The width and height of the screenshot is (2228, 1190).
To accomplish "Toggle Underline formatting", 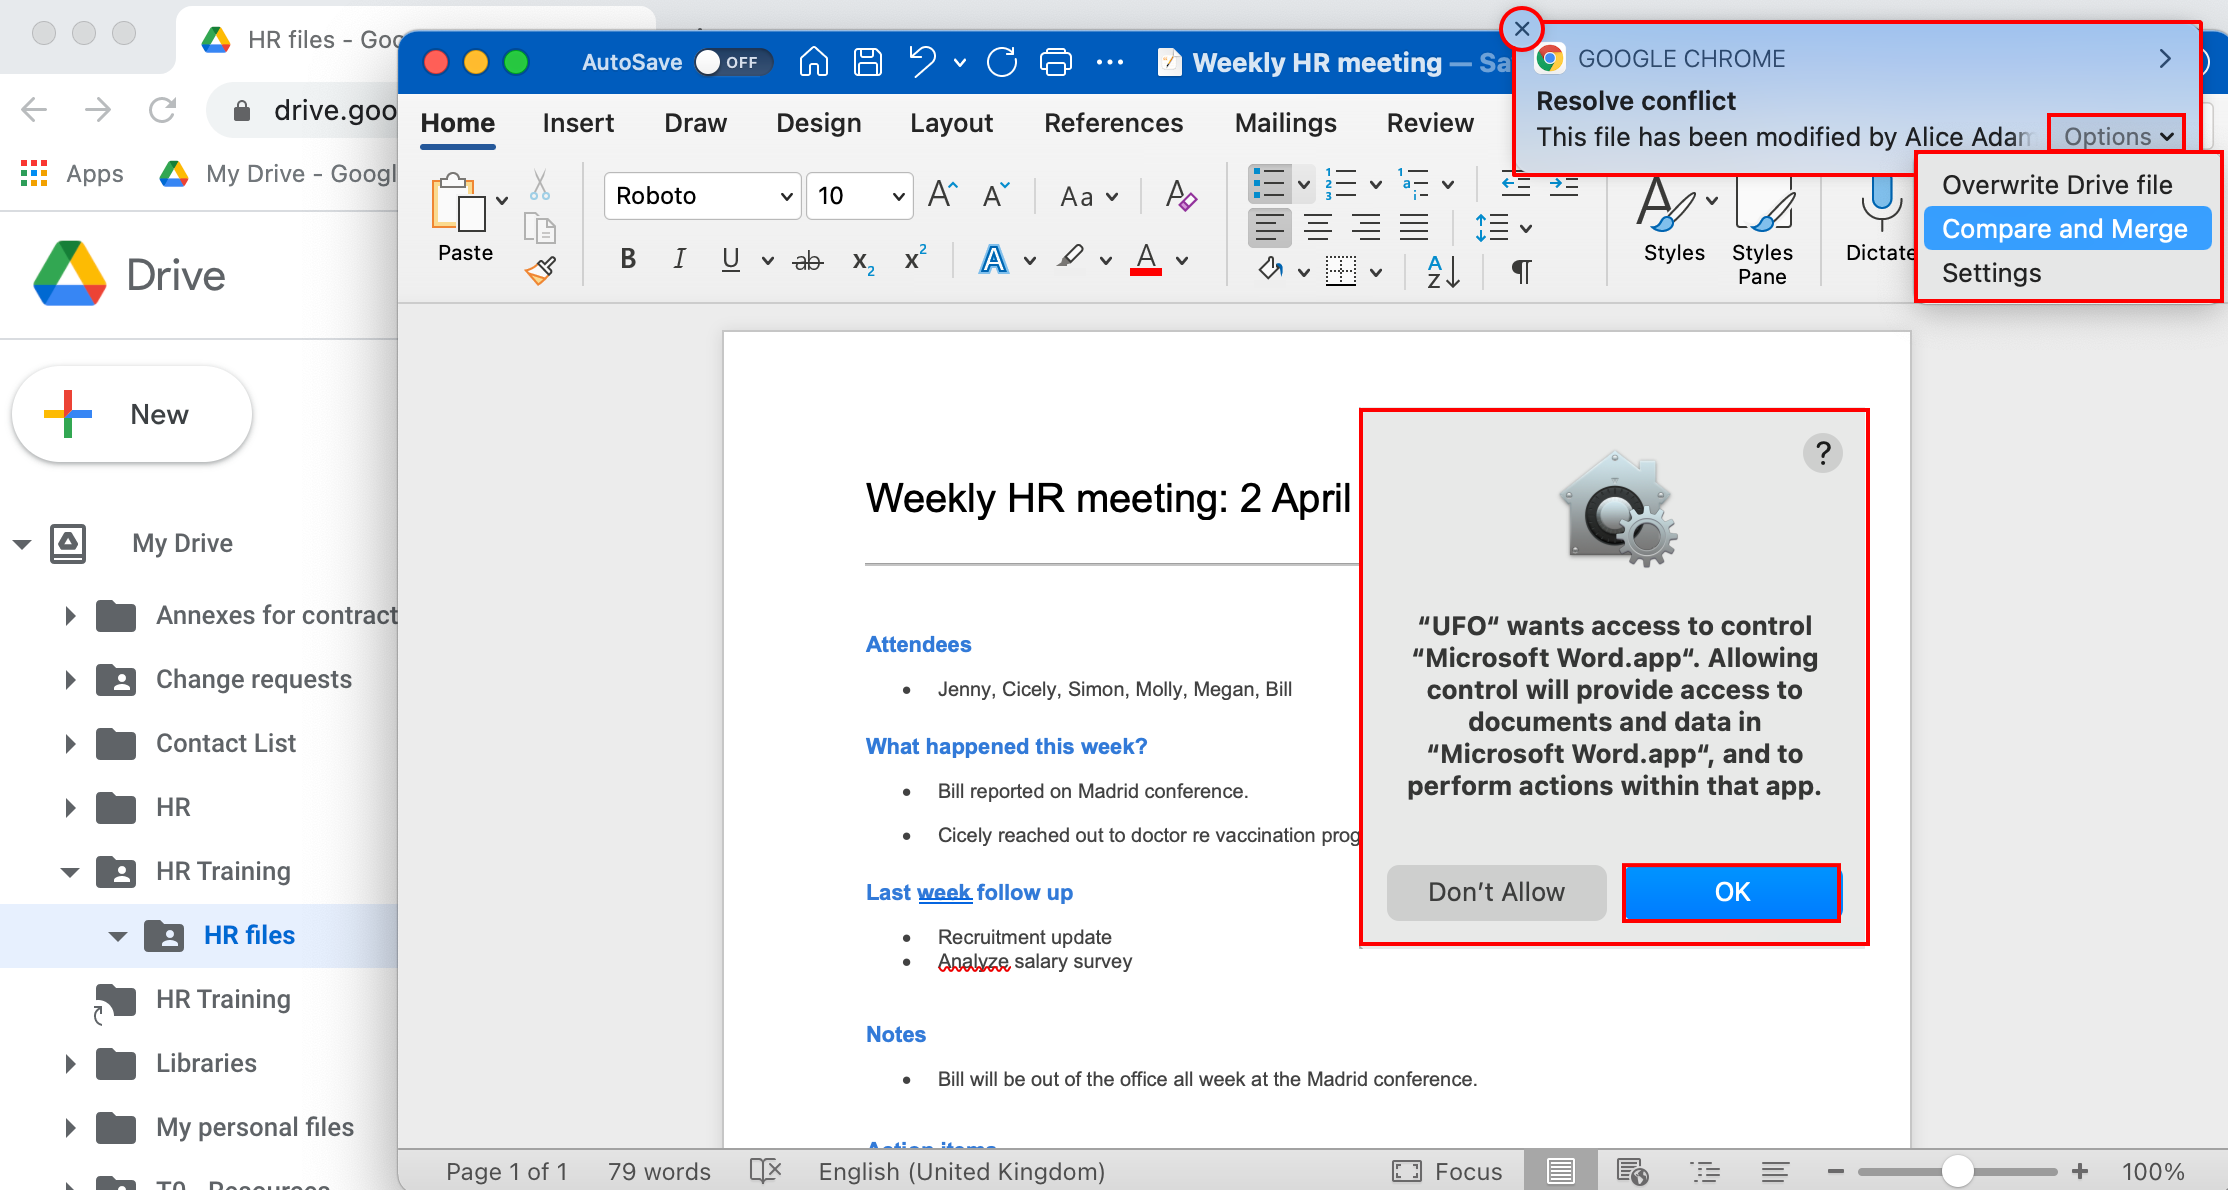I will click(731, 259).
